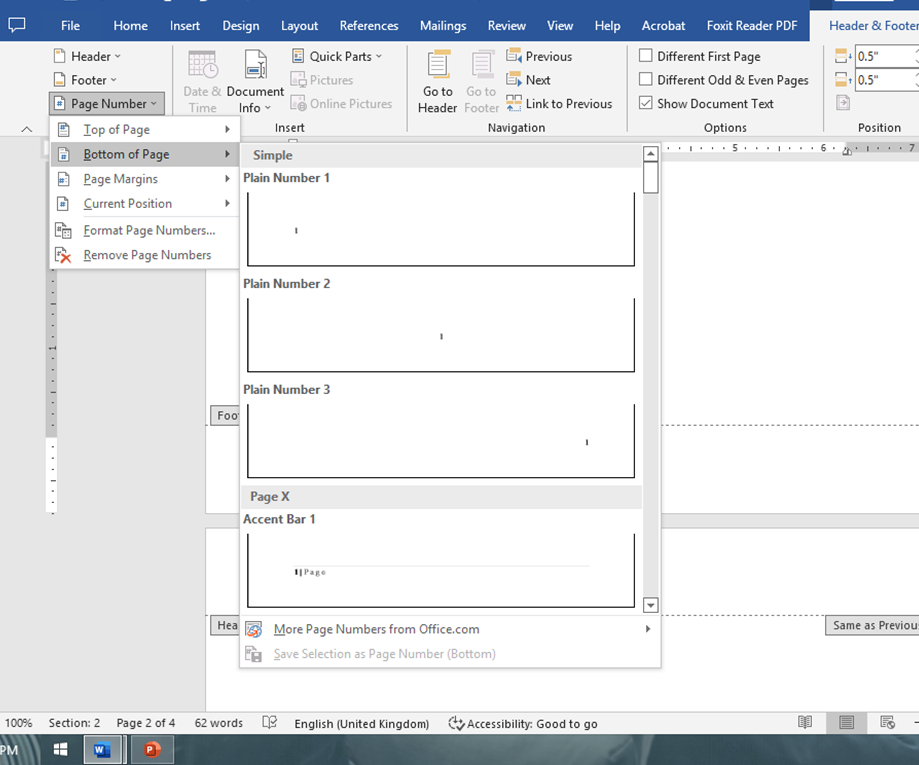This screenshot has width=919, height=765.
Task: Click the Document Info icon
Action: 256,64
